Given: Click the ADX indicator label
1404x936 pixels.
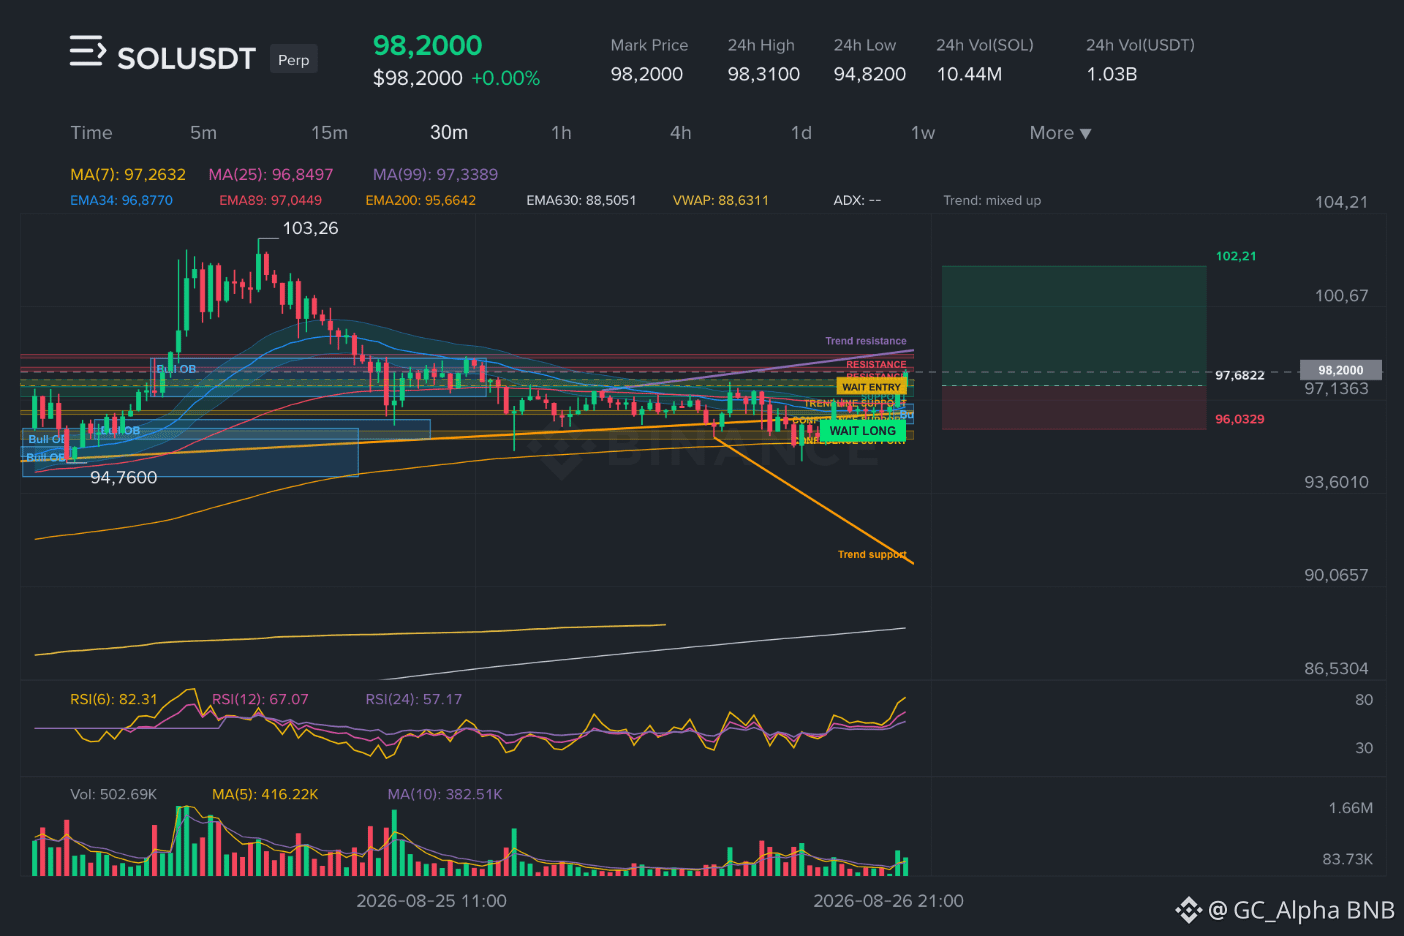Looking at the screenshot, I should (x=857, y=200).
